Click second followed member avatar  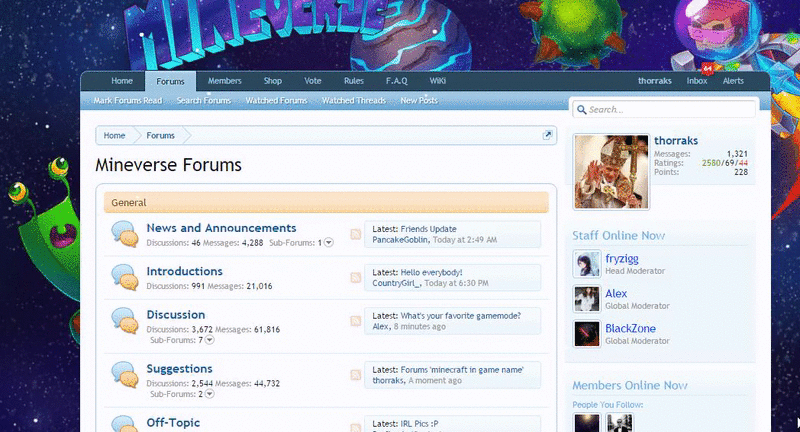(x=619, y=423)
